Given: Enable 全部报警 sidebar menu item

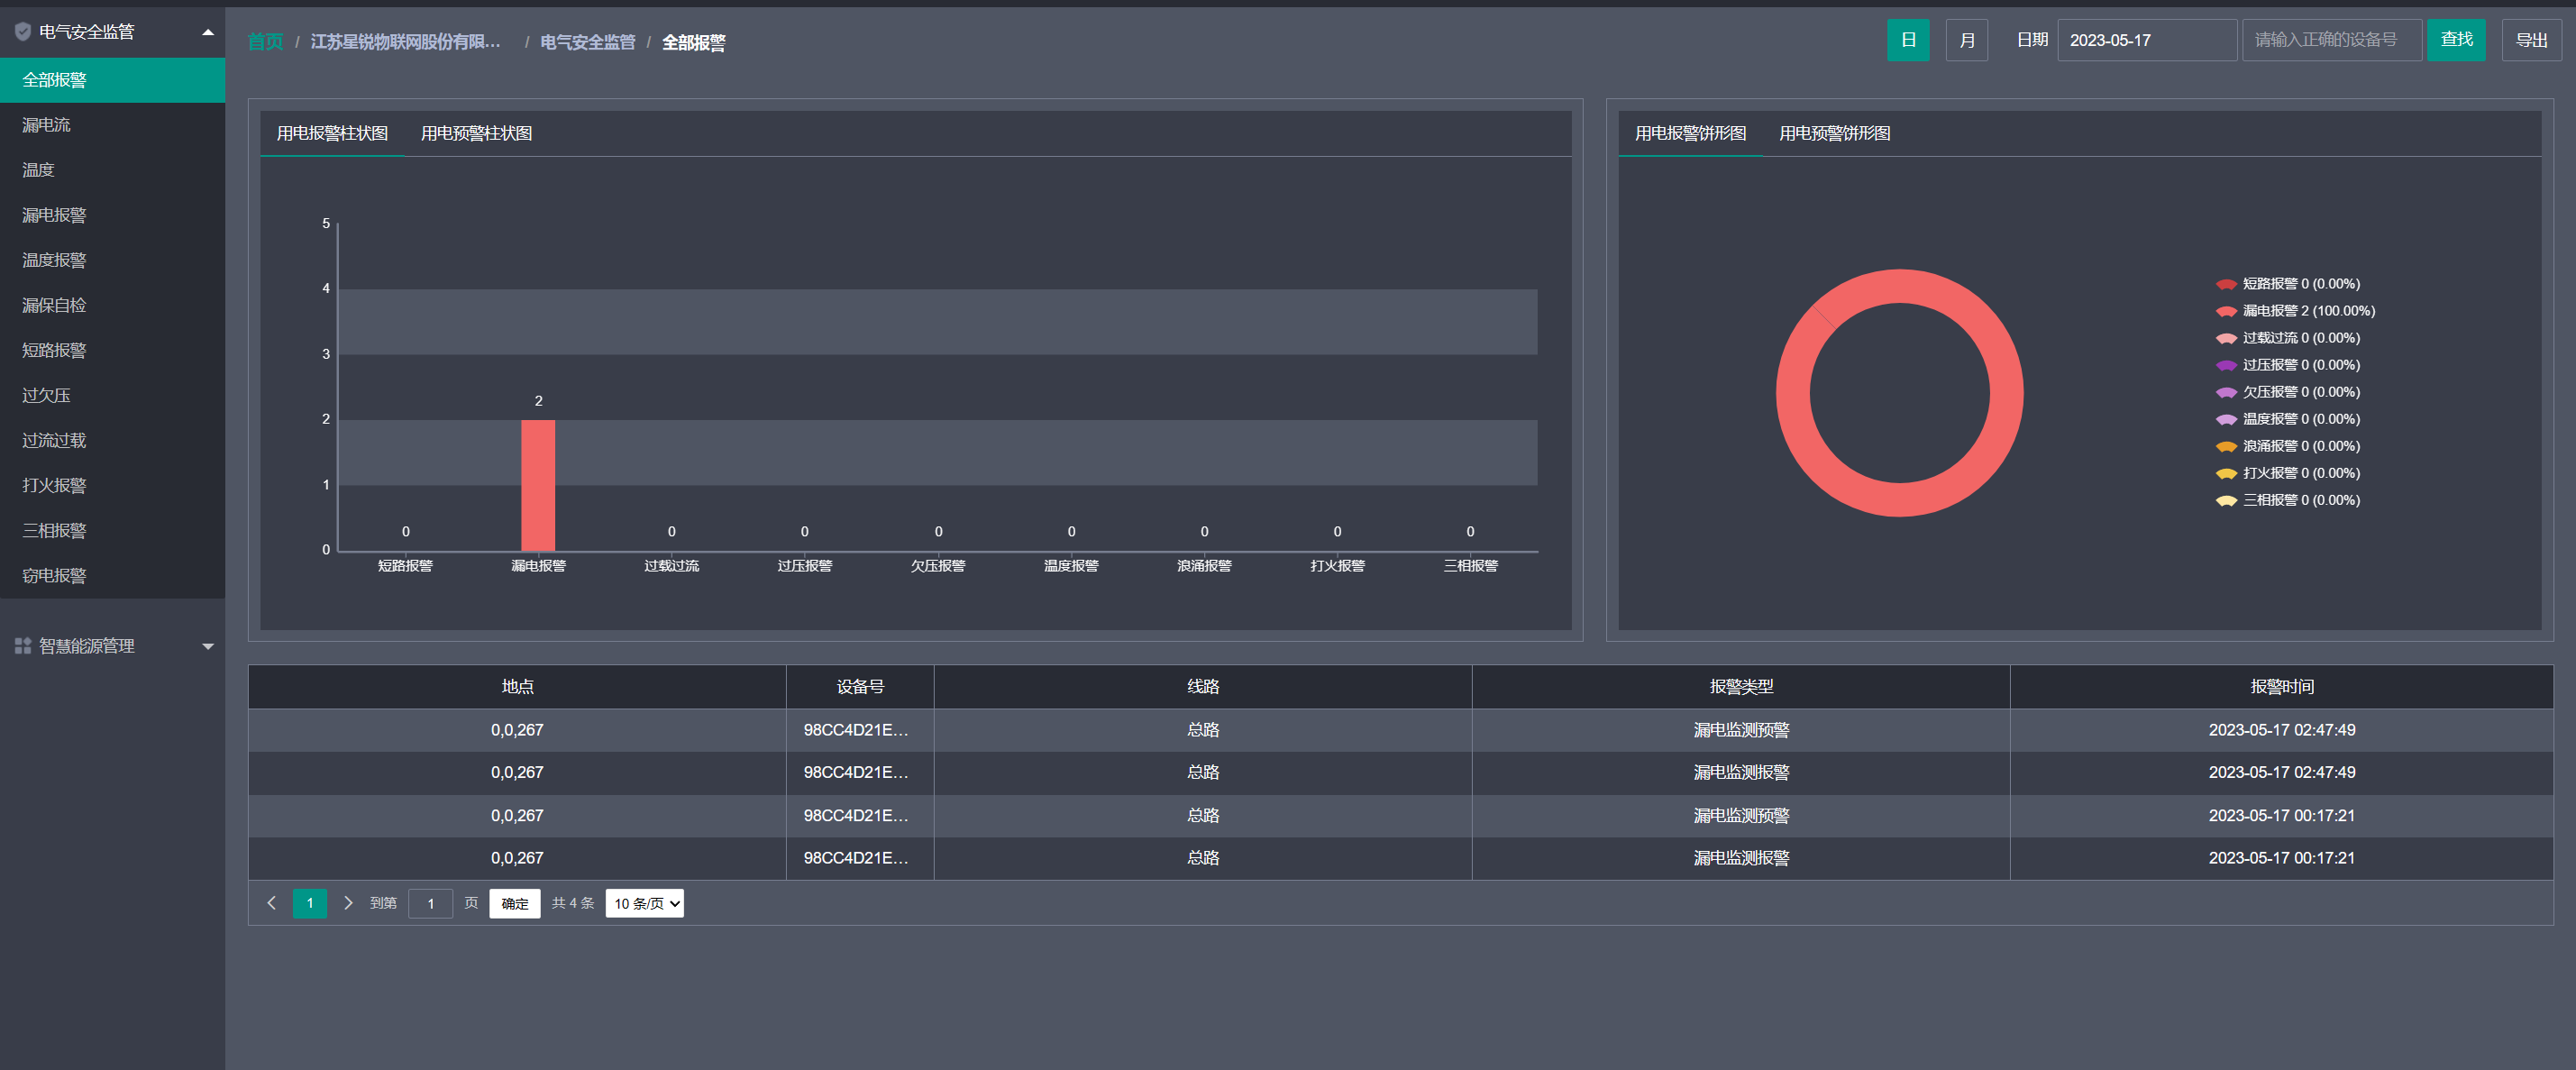Looking at the screenshot, I should 114,79.
